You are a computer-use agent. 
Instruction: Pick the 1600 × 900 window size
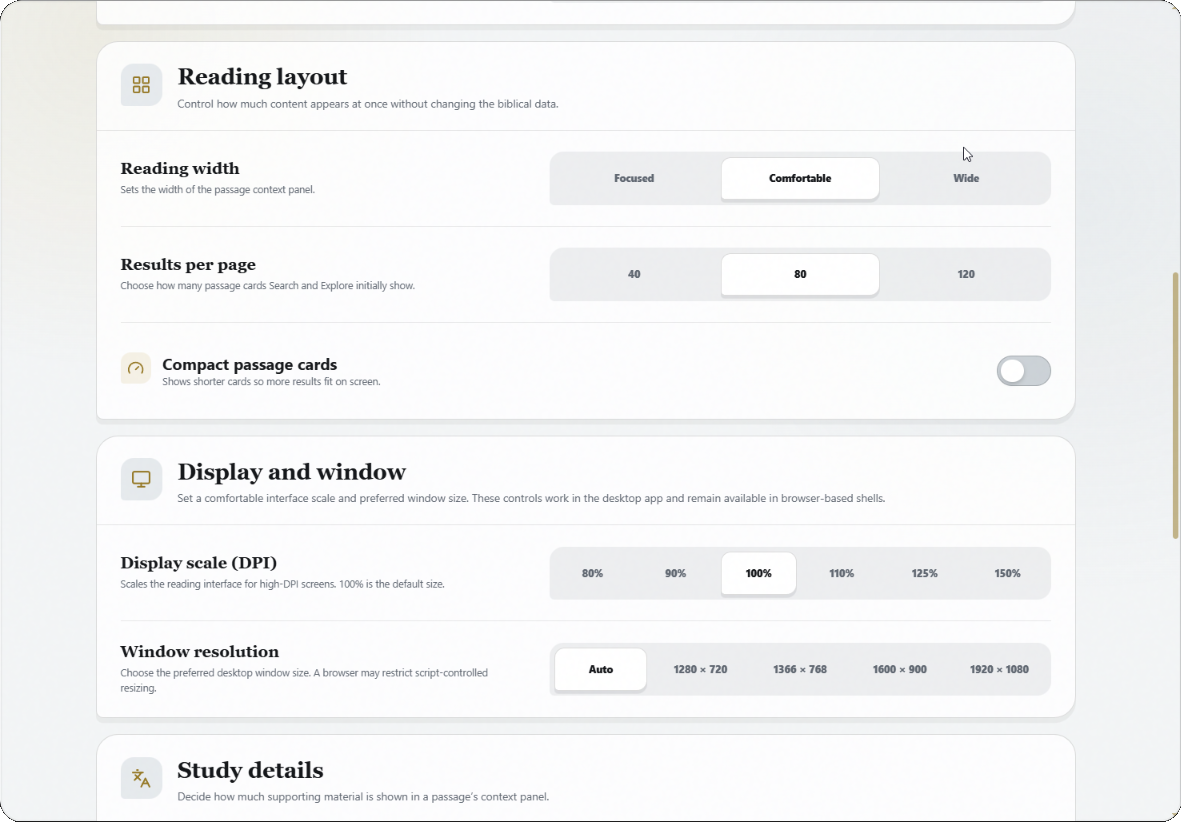pyautogui.click(x=899, y=669)
